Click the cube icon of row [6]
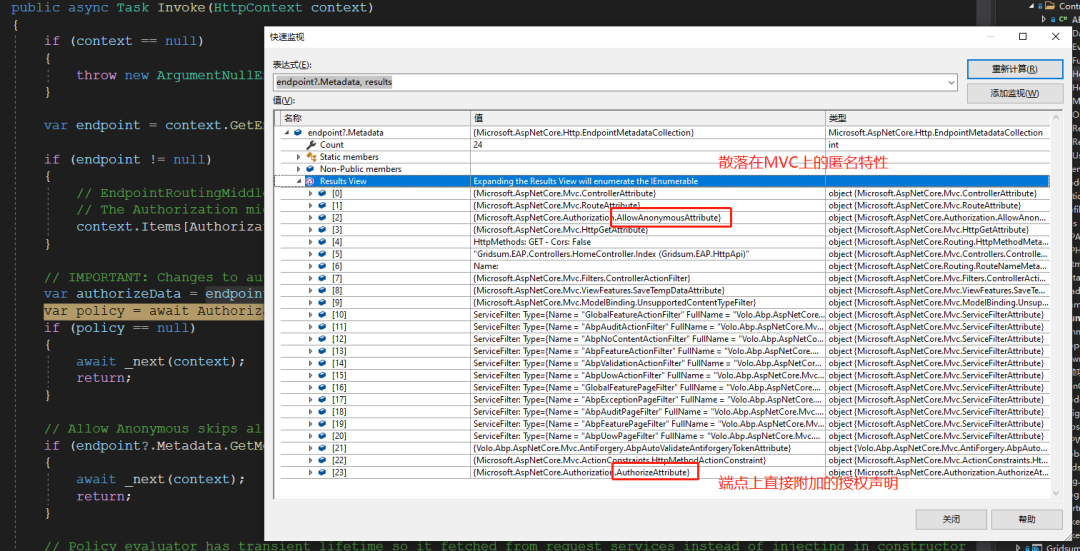1080x551 pixels. (322, 266)
